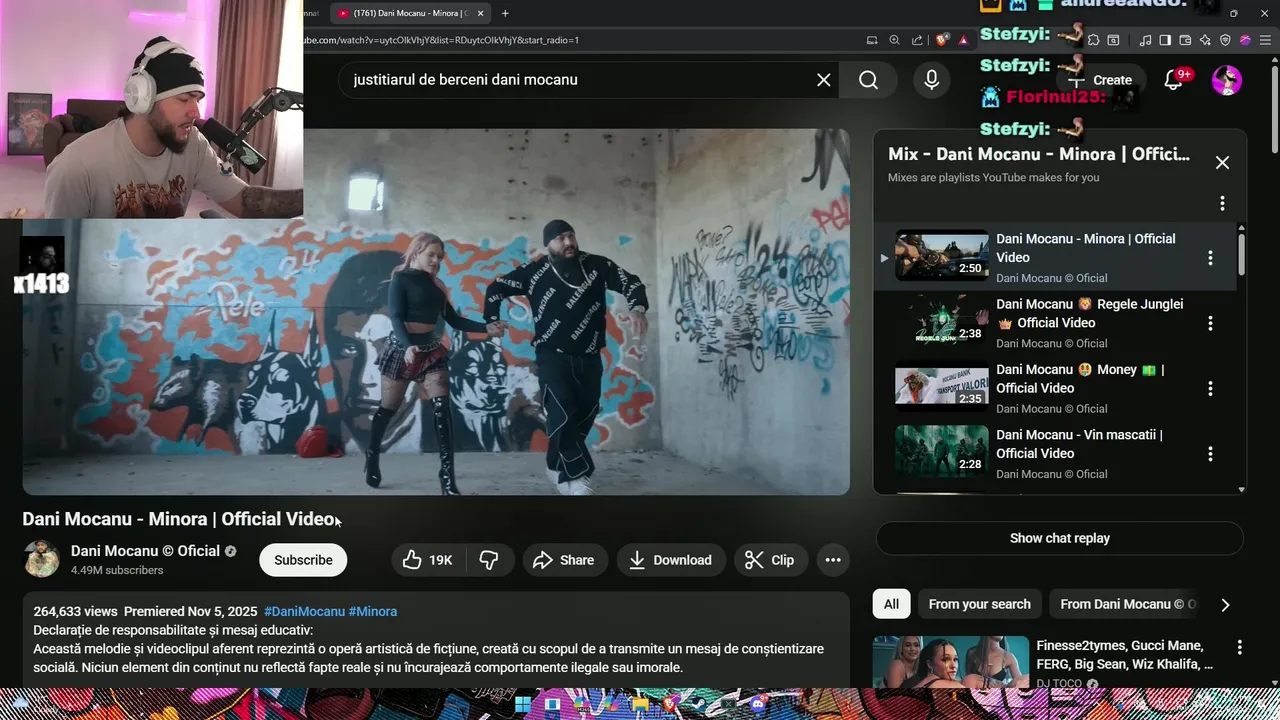Open options for Vin mascatii playlist item

tap(1210, 454)
